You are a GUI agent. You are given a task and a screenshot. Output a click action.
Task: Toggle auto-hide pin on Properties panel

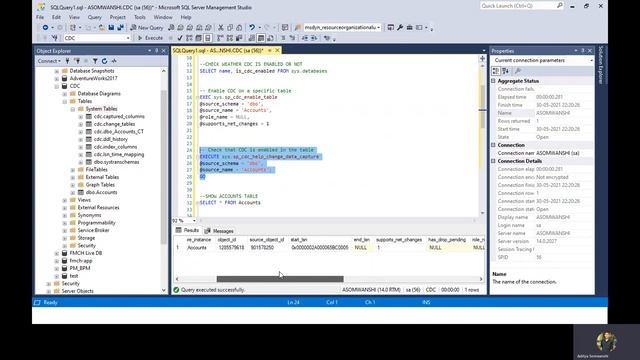pos(583,51)
